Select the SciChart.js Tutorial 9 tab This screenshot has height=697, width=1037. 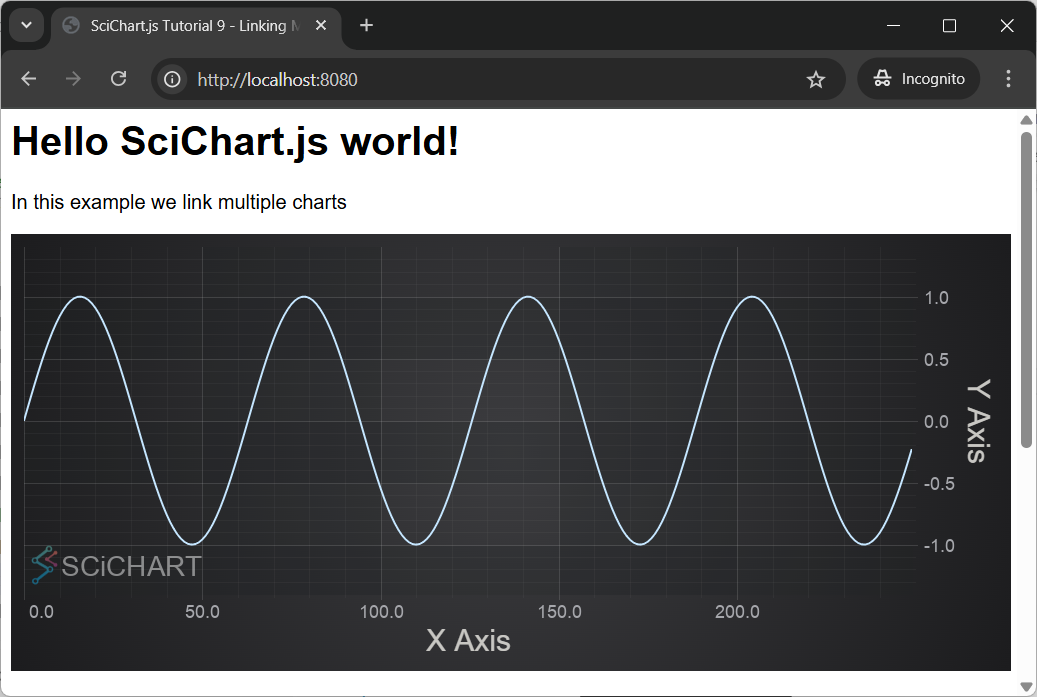(190, 25)
